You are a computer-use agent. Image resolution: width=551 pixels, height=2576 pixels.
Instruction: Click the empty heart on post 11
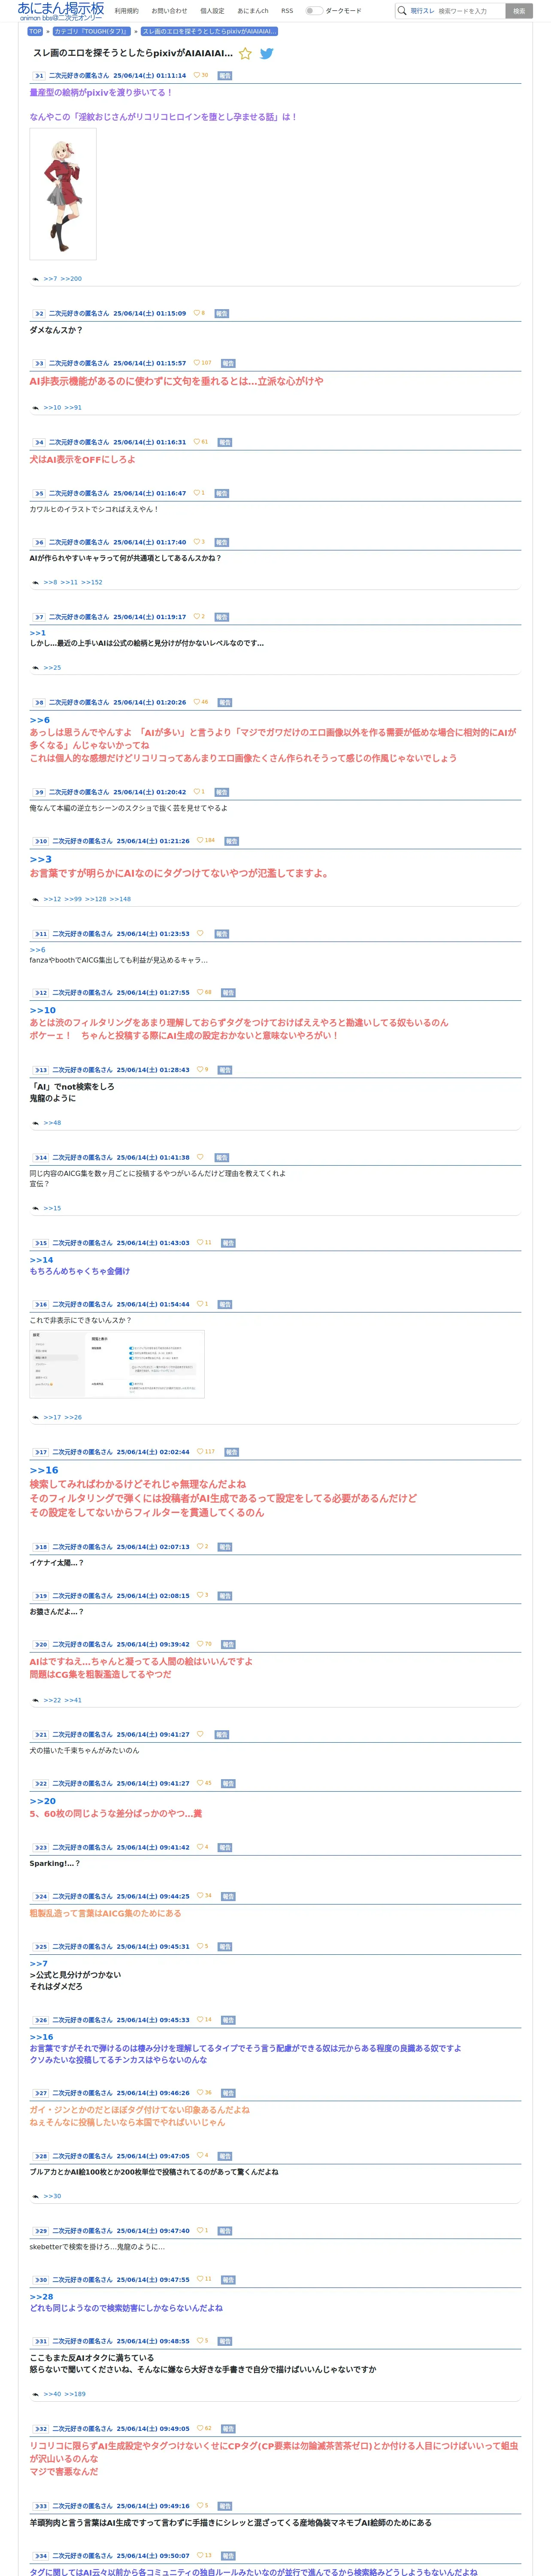pyautogui.click(x=200, y=934)
